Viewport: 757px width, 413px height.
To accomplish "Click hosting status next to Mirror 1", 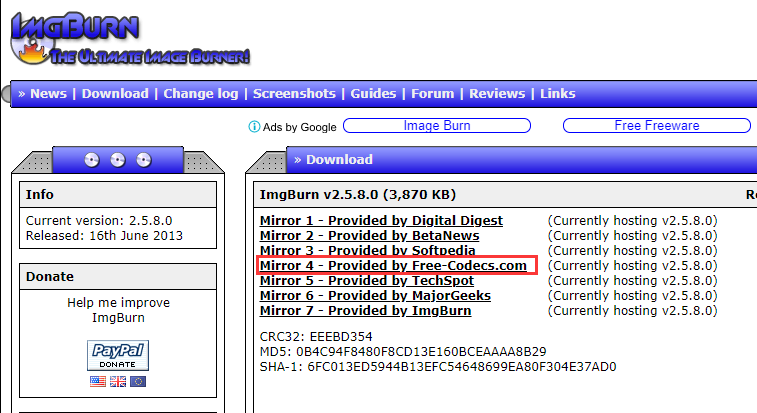I will [x=632, y=221].
